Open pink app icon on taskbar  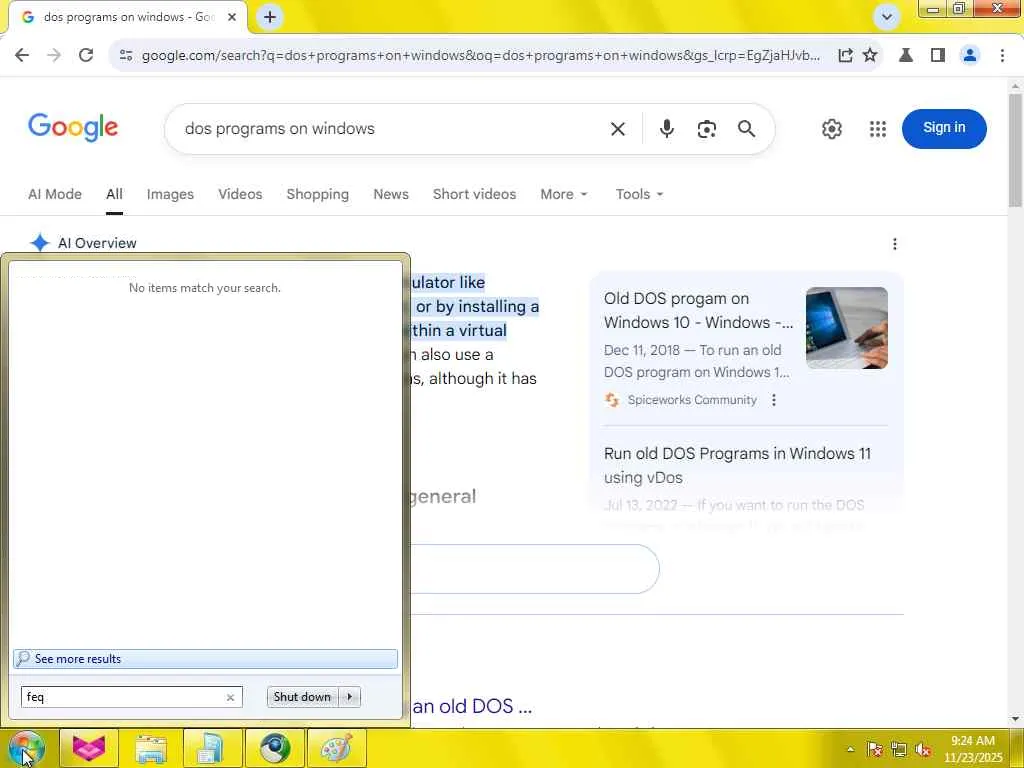tap(89, 748)
